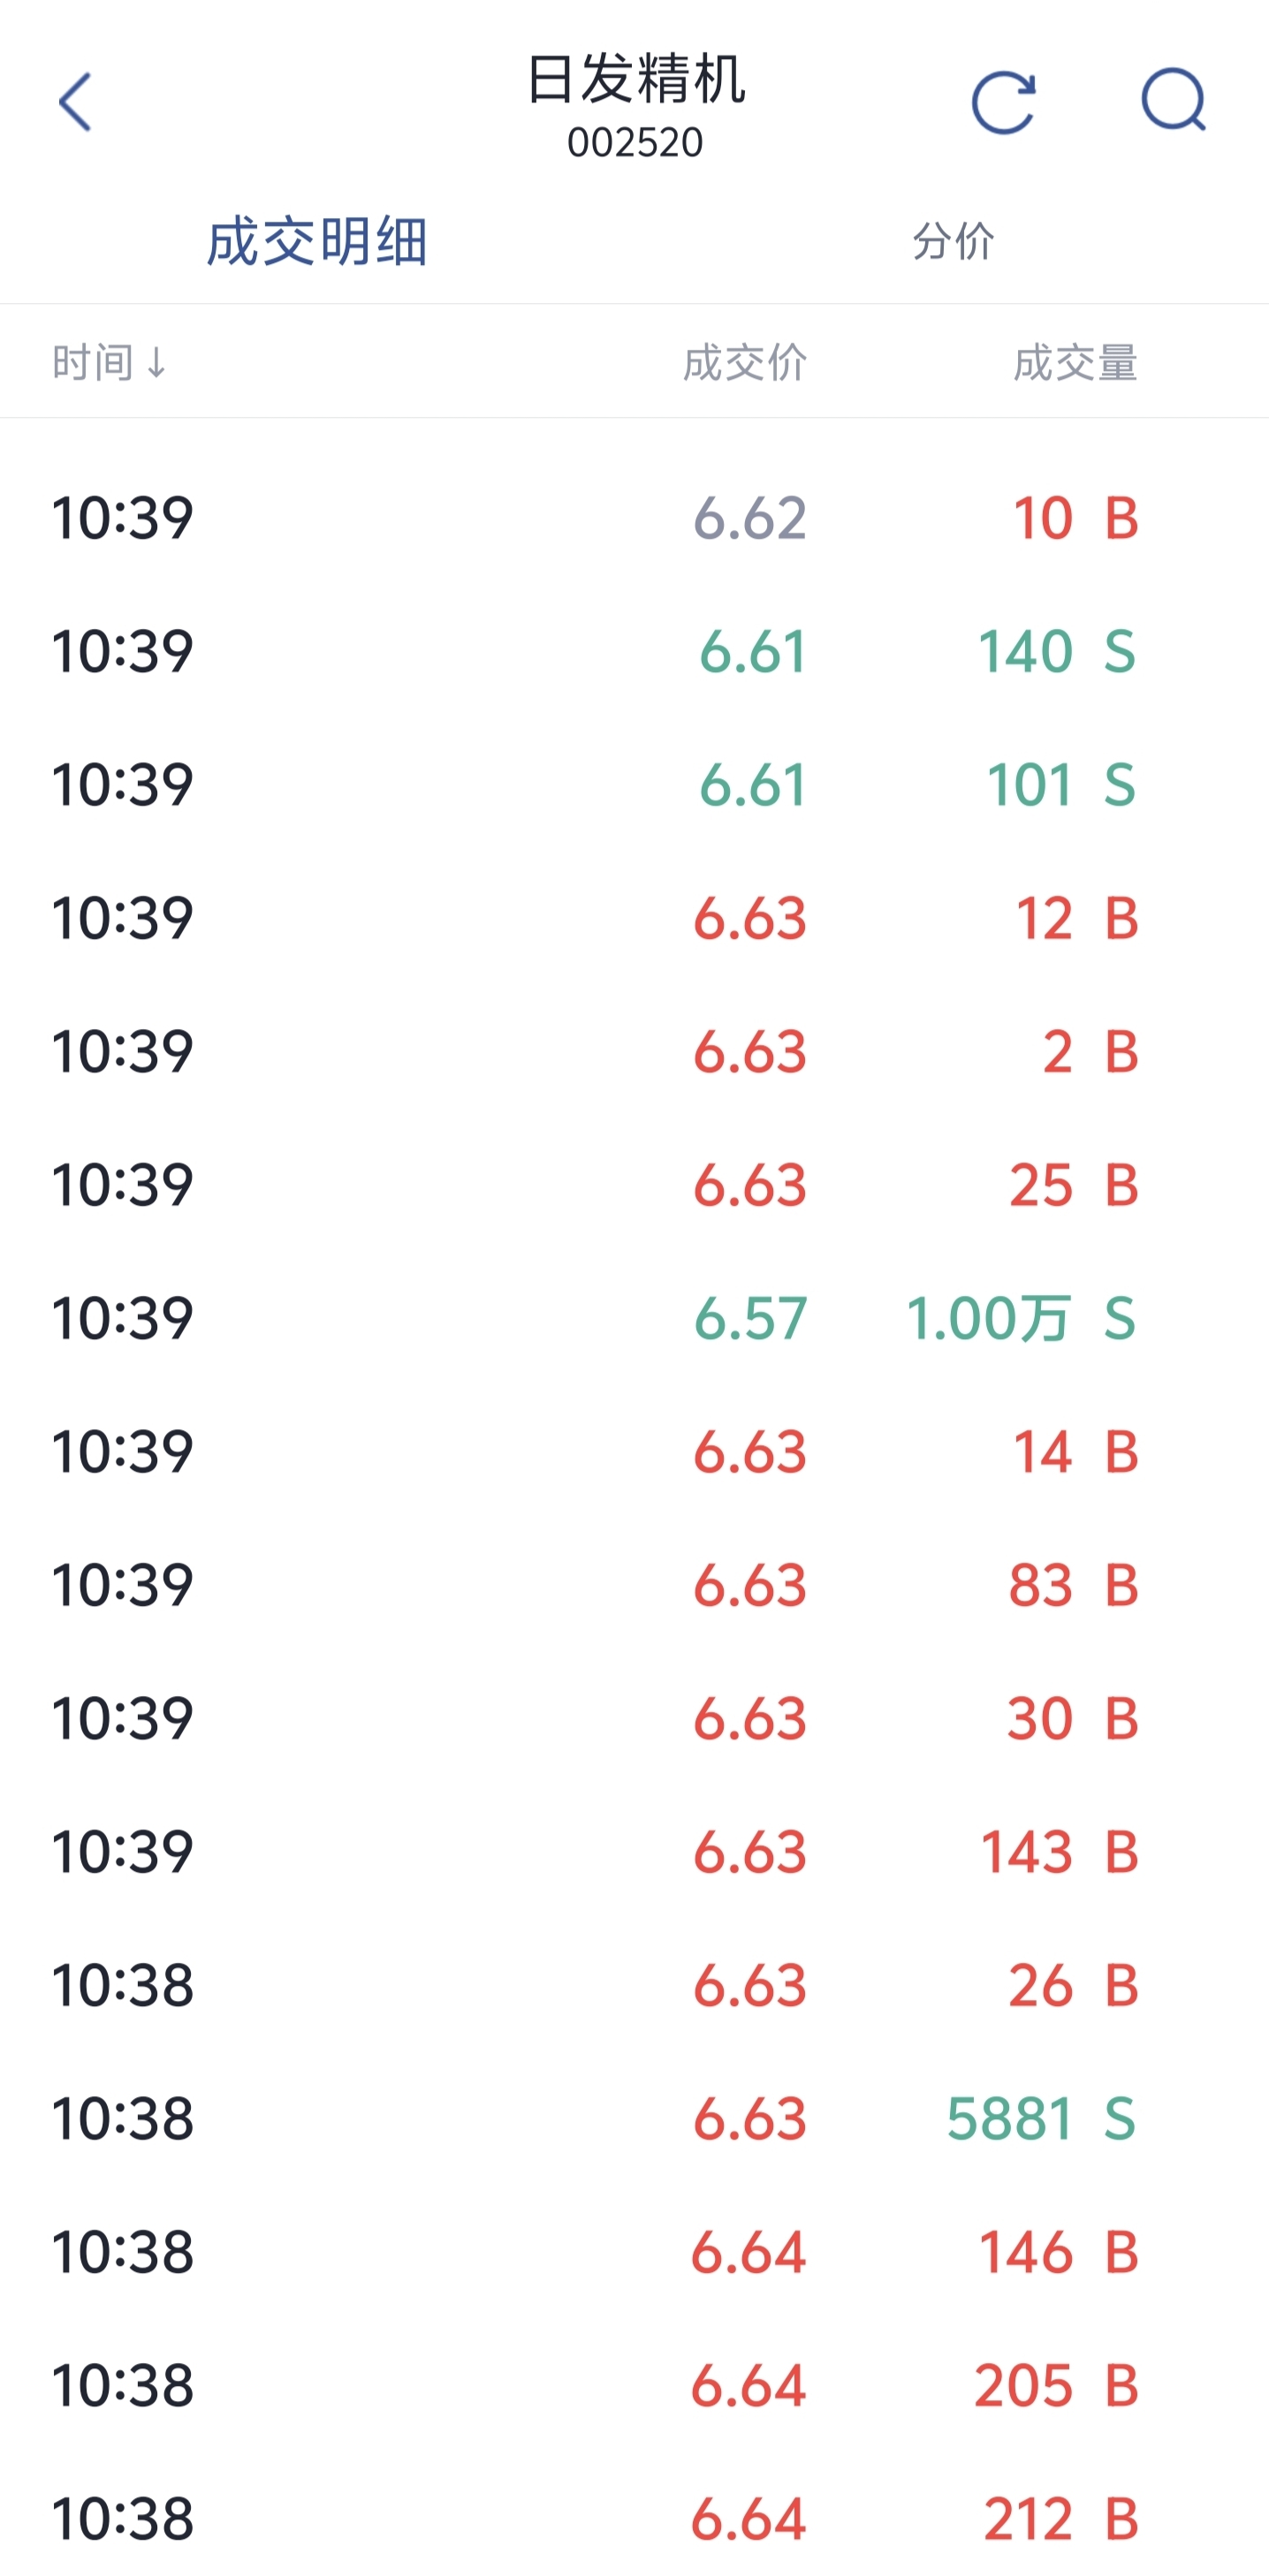Open the search magnifier icon

(1173, 100)
